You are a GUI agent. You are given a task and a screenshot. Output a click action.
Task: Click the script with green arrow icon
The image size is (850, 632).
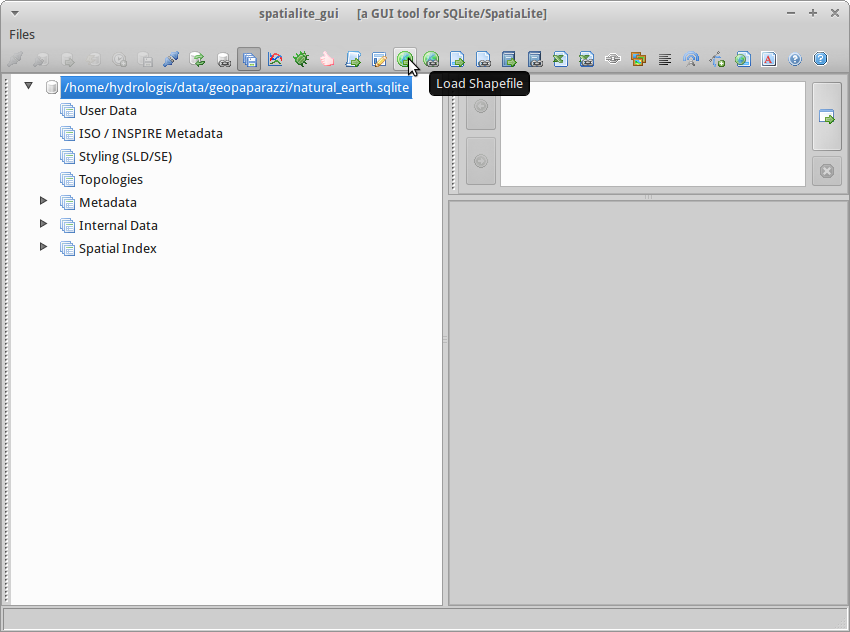(353, 59)
